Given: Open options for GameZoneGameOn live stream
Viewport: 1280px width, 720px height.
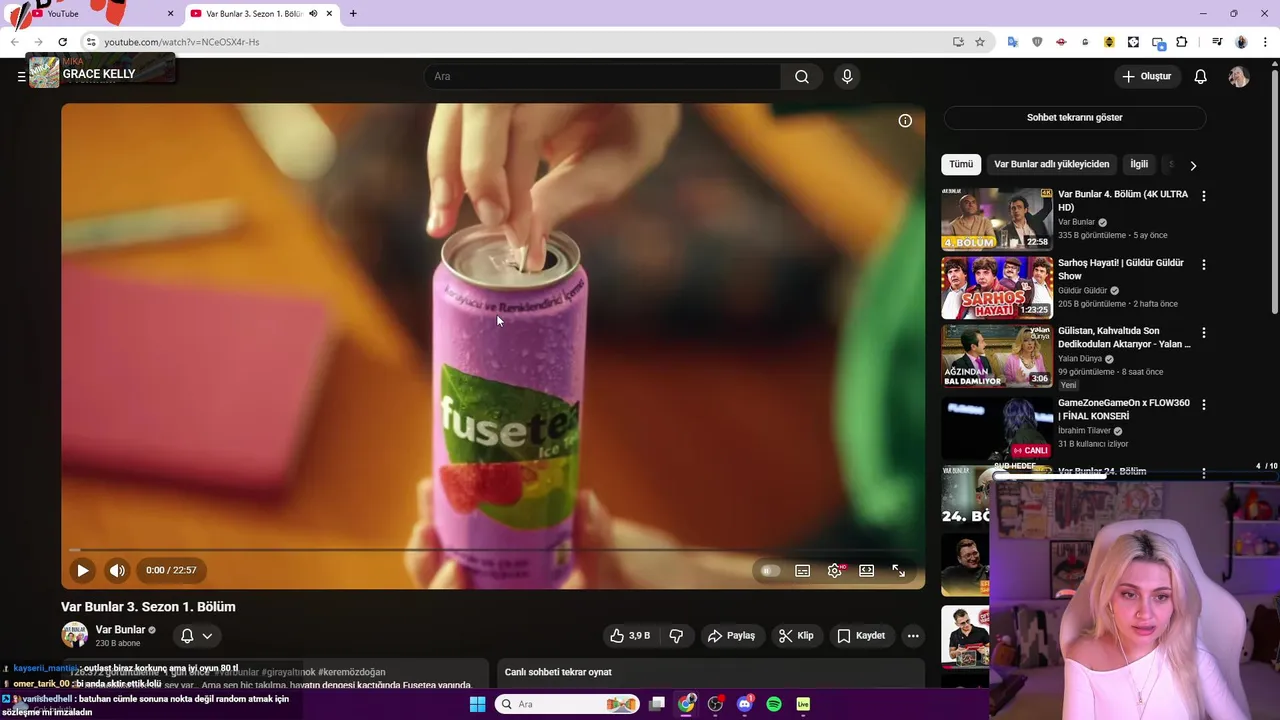Looking at the screenshot, I should (1203, 405).
